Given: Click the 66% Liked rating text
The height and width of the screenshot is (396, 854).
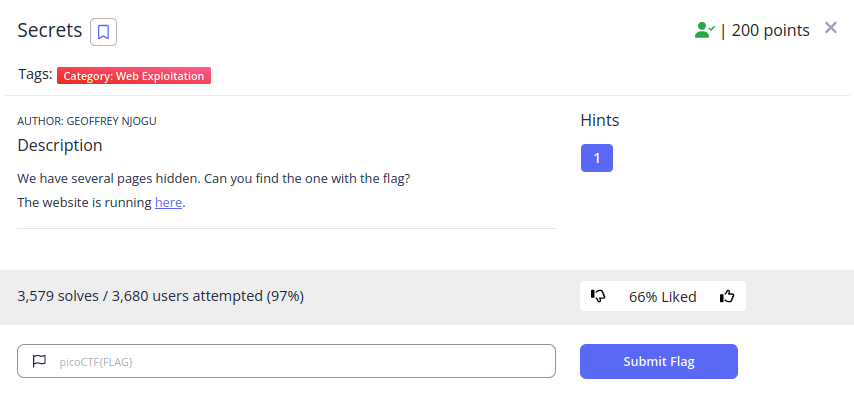Looking at the screenshot, I should 662,297.
